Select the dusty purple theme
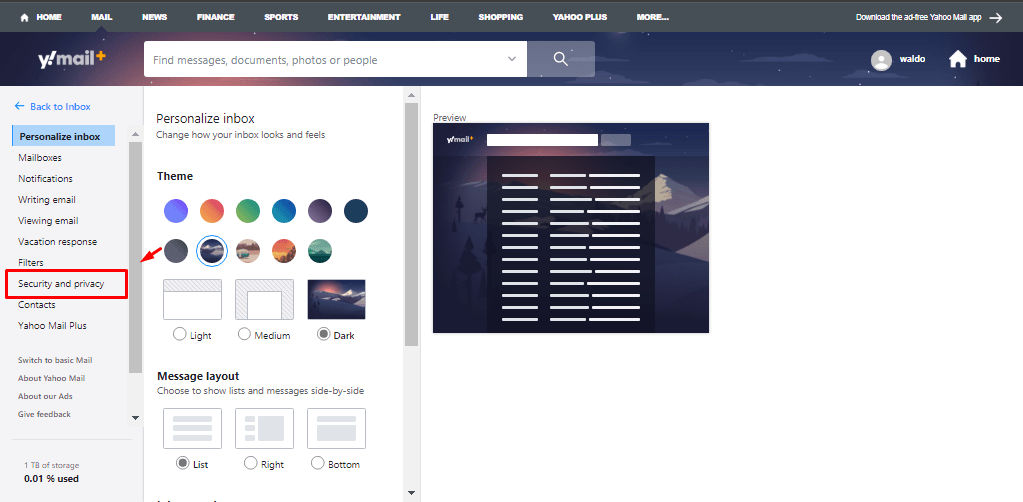This screenshot has height=502, width=1023. pos(320,211)
